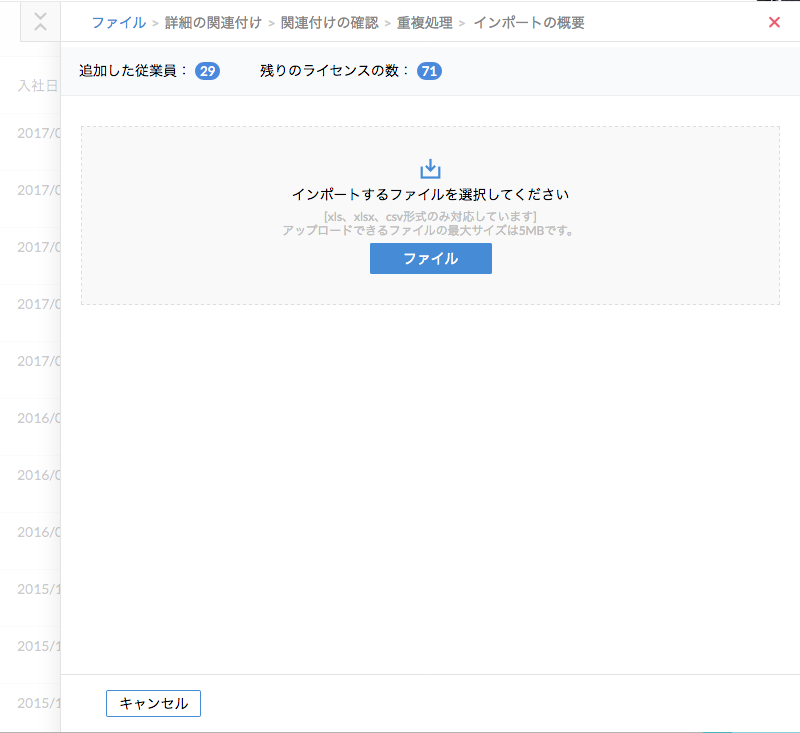
Task: Click the 5MB maximum file size note
Action: point(430,230)
